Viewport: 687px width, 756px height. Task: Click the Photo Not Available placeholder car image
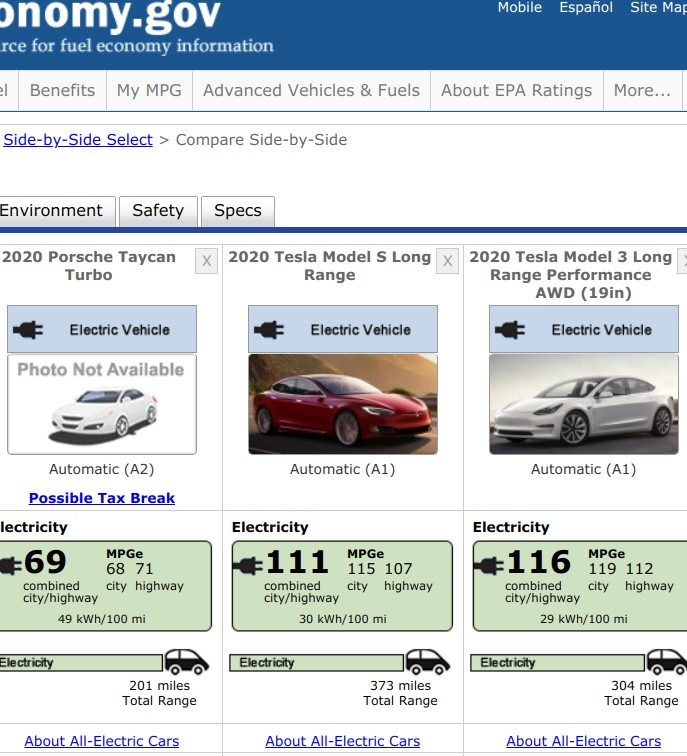point(102,405)
